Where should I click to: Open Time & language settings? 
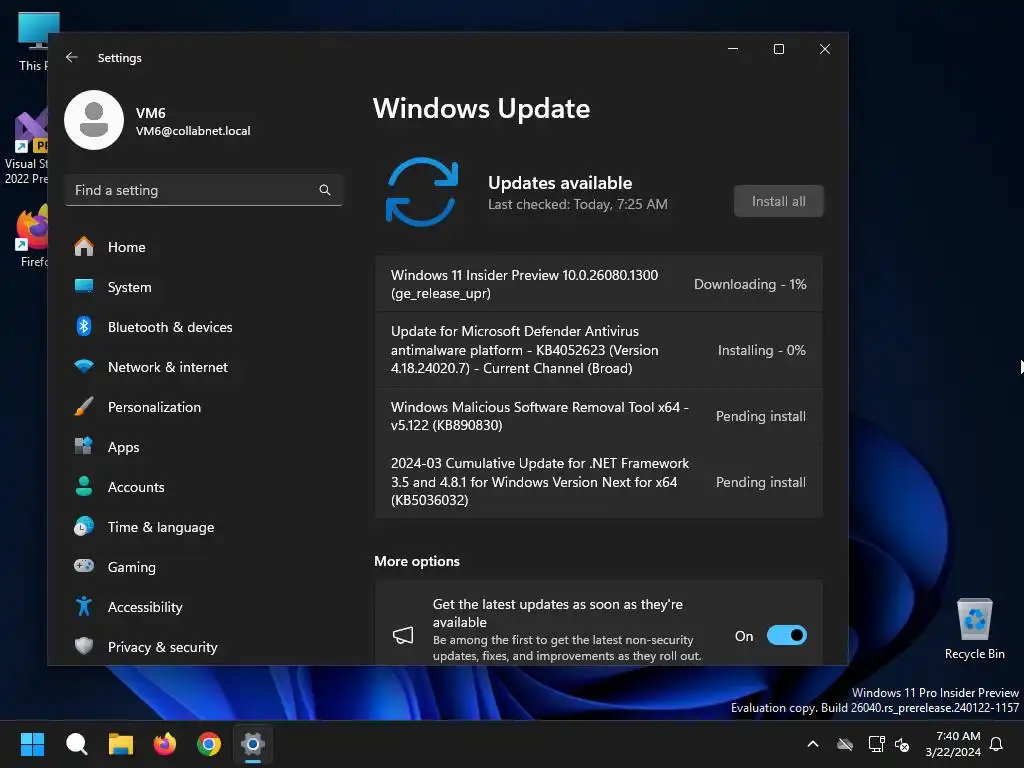[x=204, y=526]
